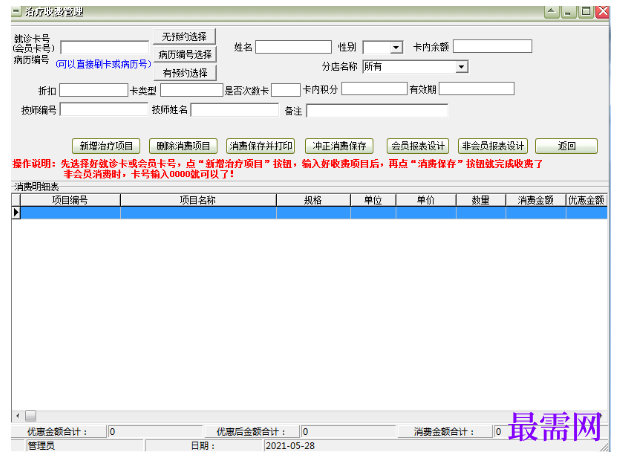
Task: Open 会员报表设计
Action: point(418,146)
